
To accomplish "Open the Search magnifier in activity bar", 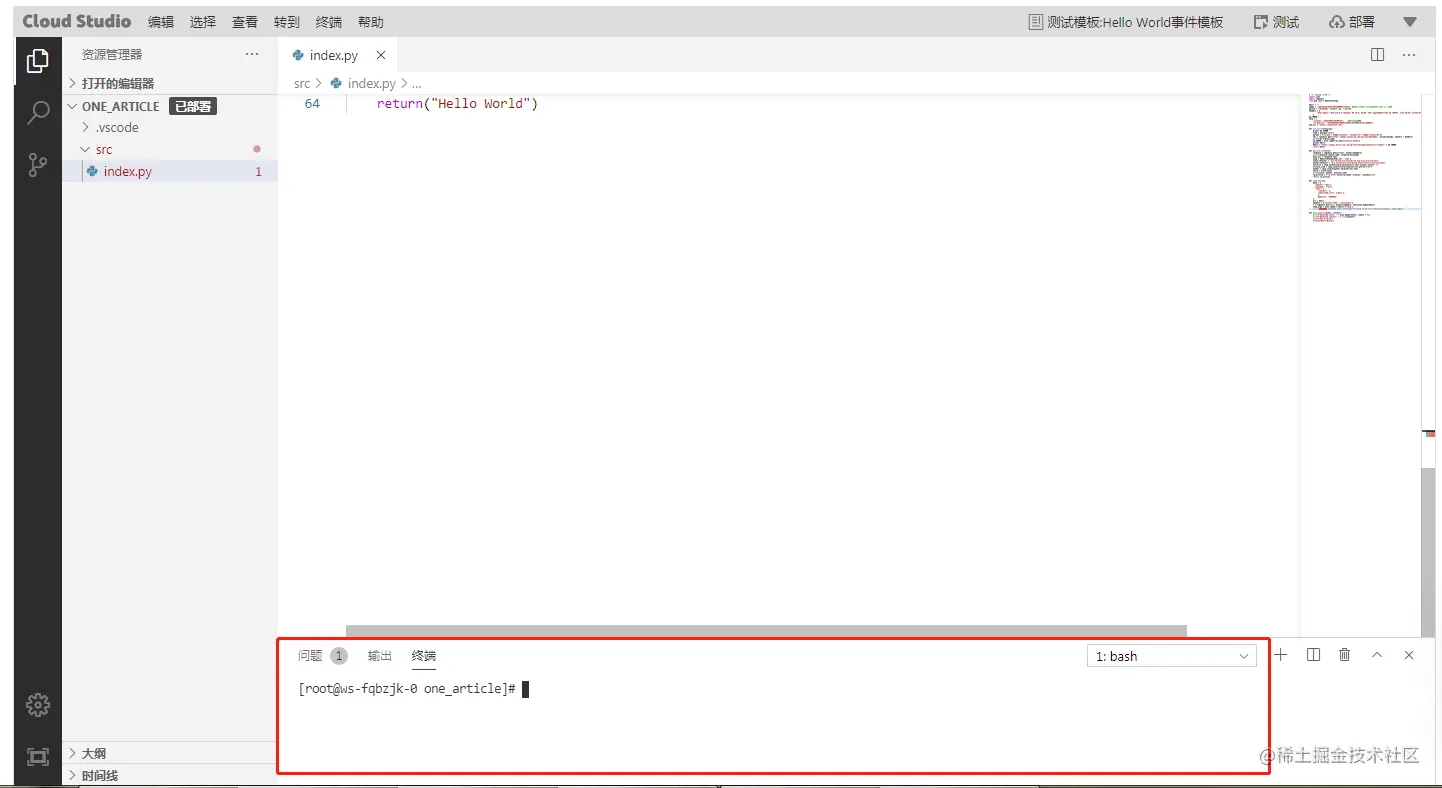I will click(x=38, y=113).
